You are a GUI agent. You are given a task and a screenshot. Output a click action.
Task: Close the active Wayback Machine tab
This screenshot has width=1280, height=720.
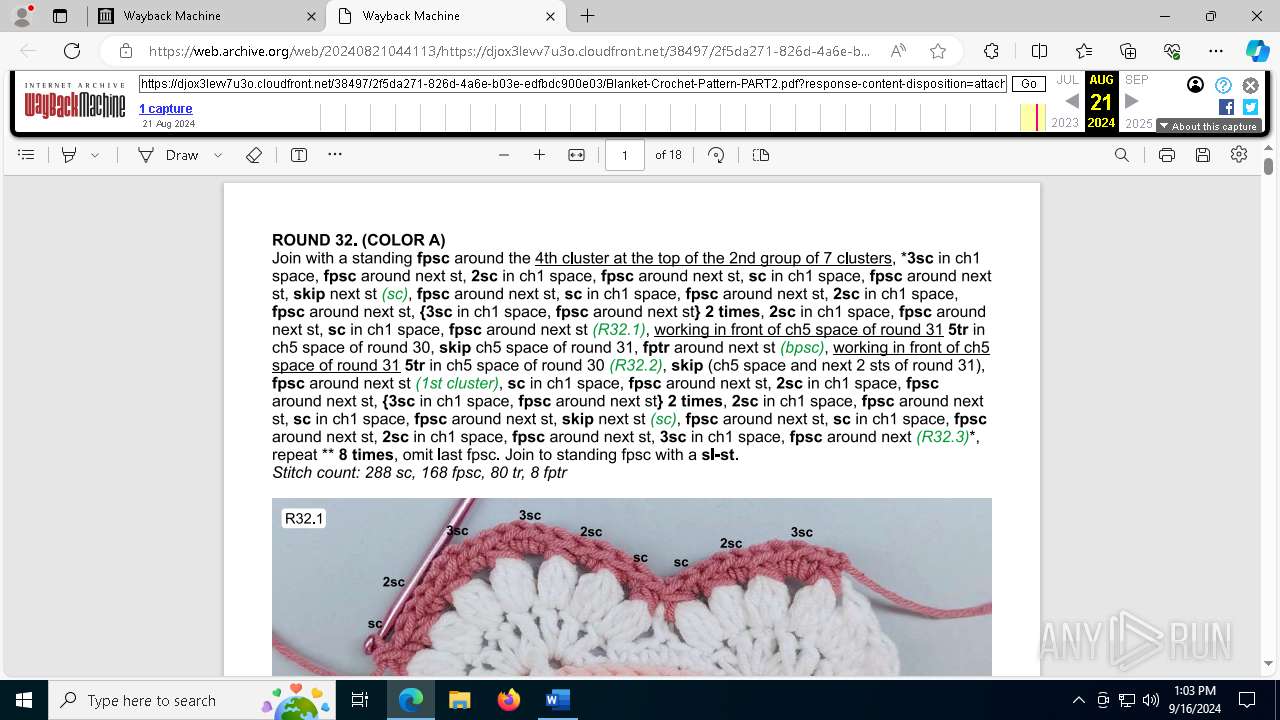[550, 16]
